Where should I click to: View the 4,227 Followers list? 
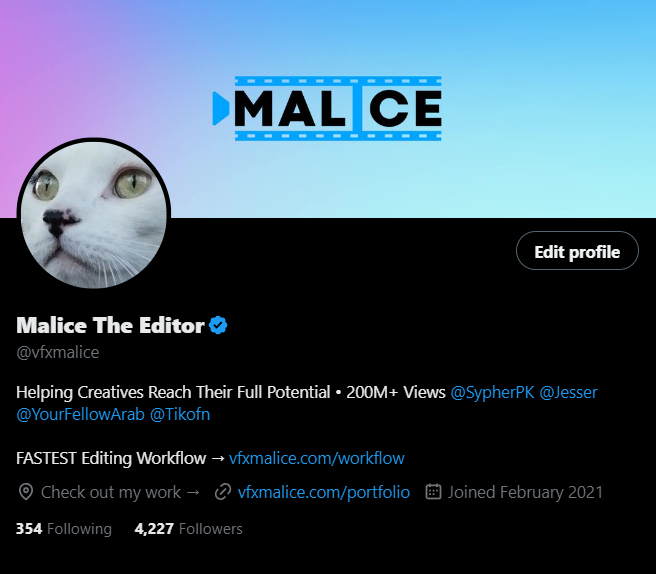click(188, 529)
